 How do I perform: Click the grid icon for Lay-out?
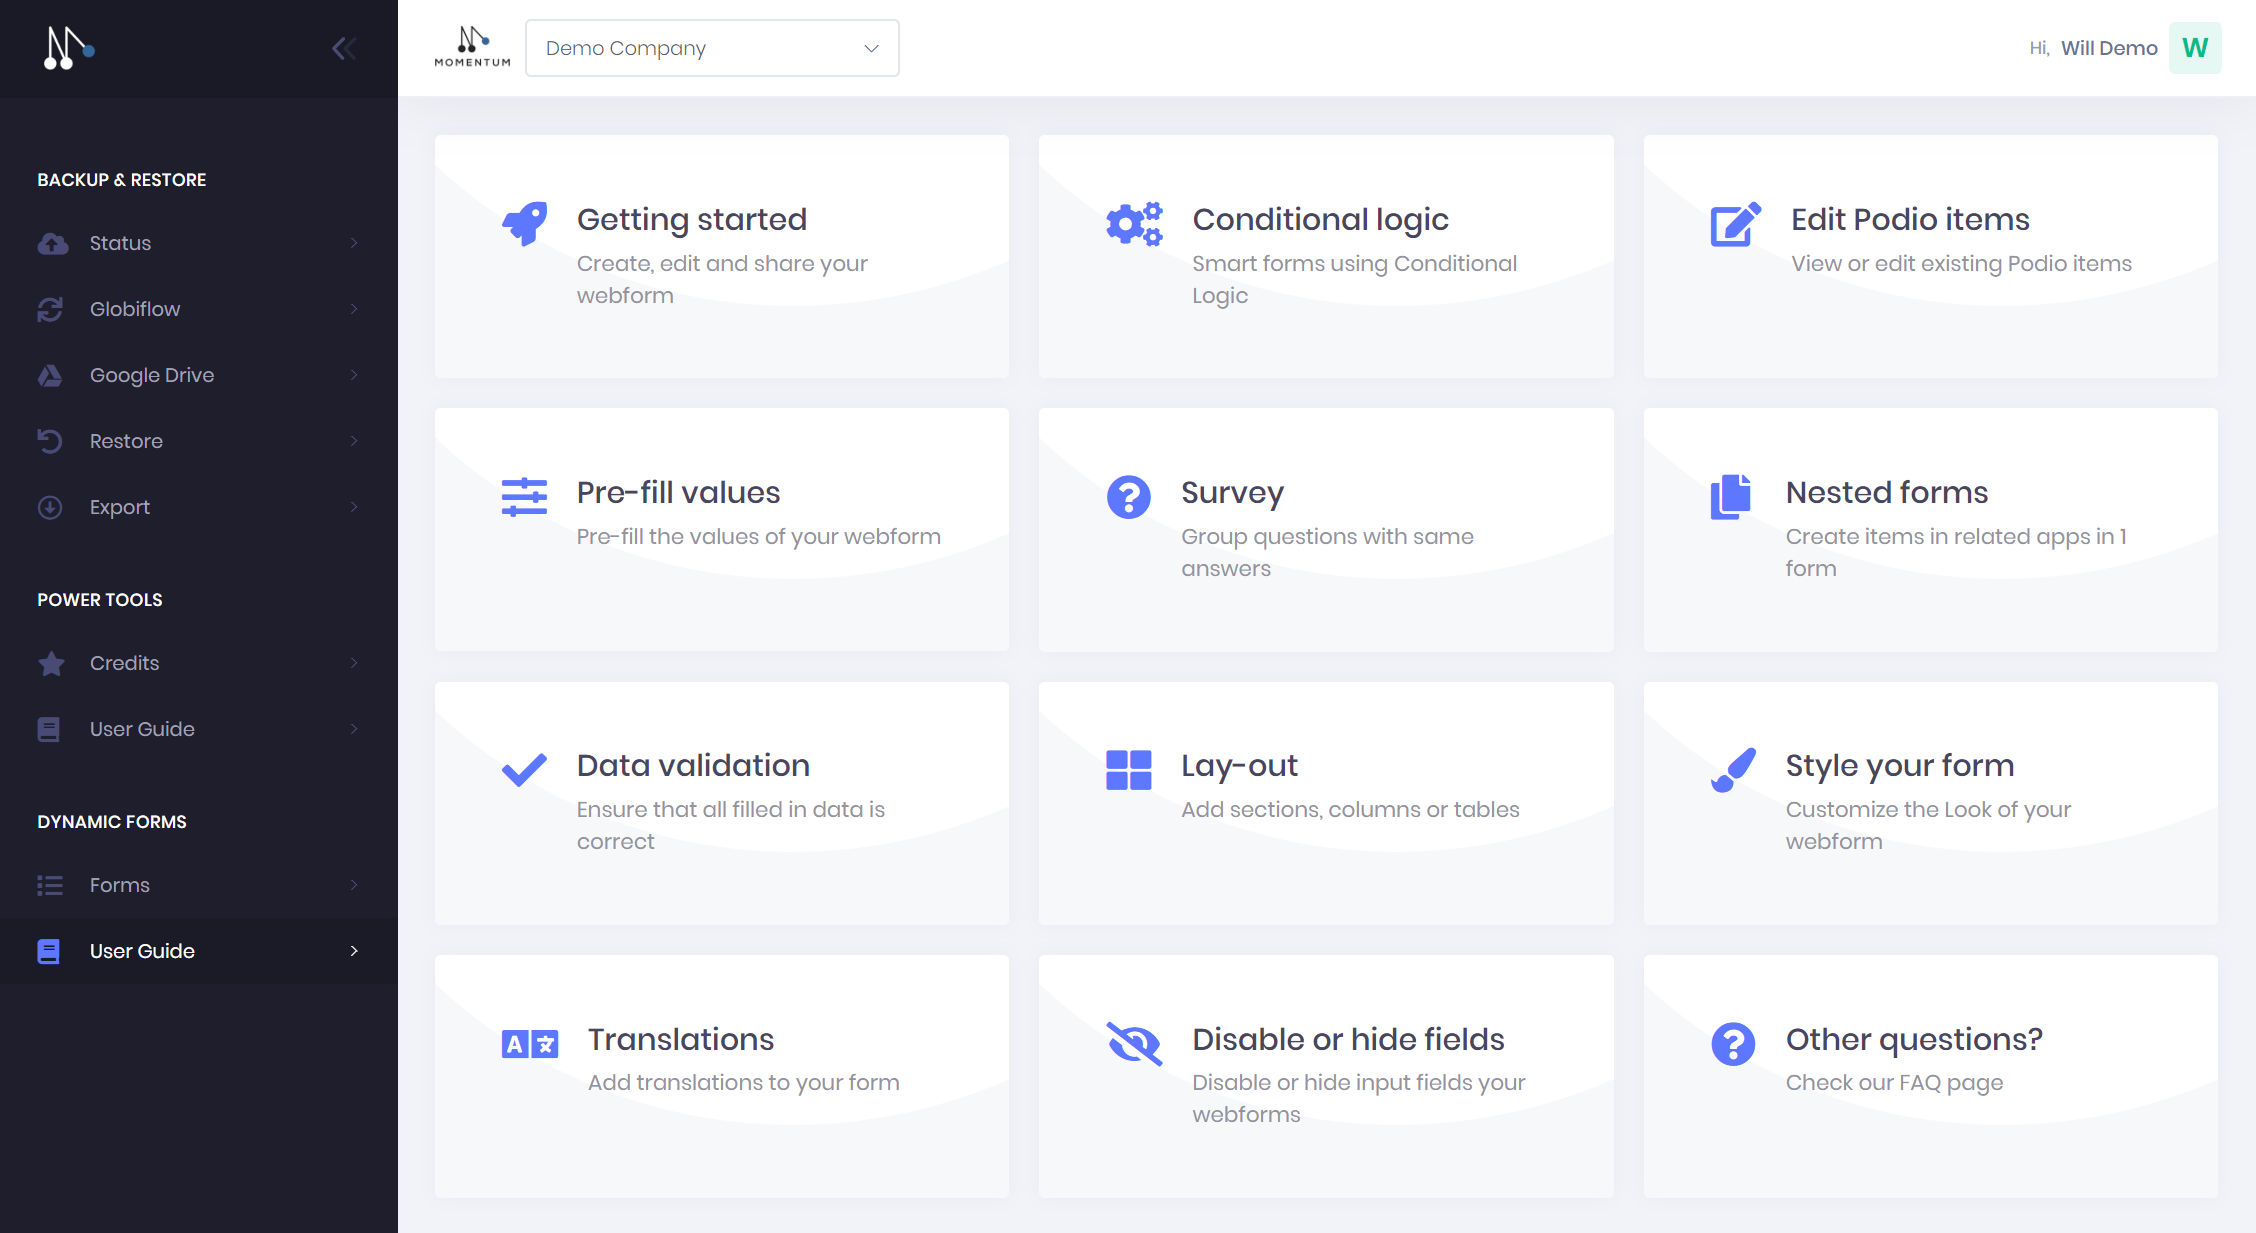pyautogui.click(x=1128, y=770)
